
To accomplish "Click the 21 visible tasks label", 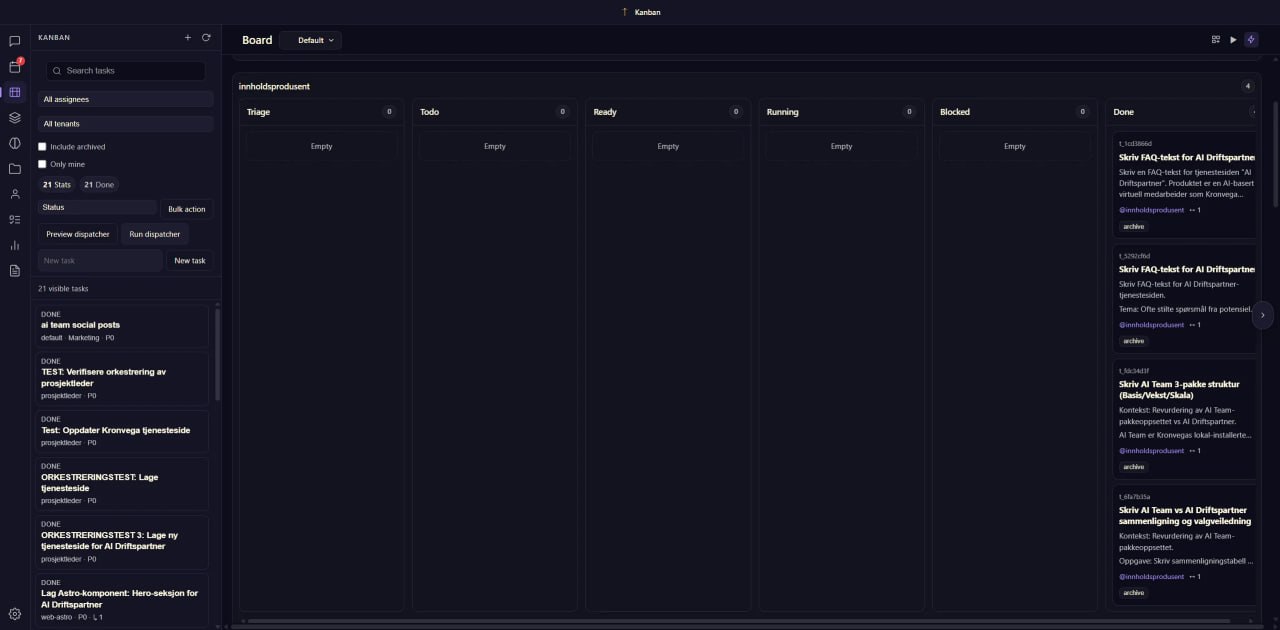I will point(63,289).
